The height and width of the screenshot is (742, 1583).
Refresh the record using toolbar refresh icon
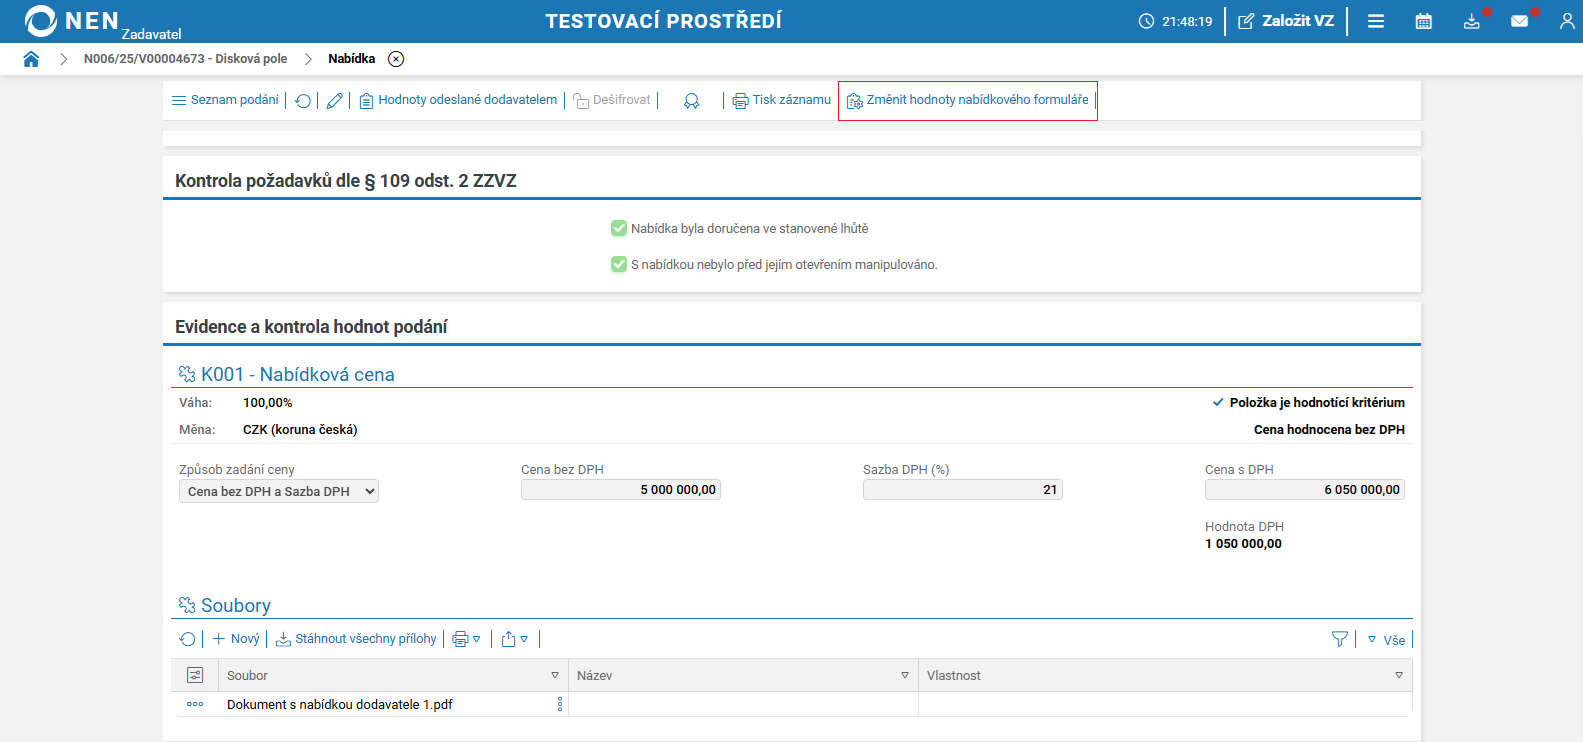pos(303,101)
